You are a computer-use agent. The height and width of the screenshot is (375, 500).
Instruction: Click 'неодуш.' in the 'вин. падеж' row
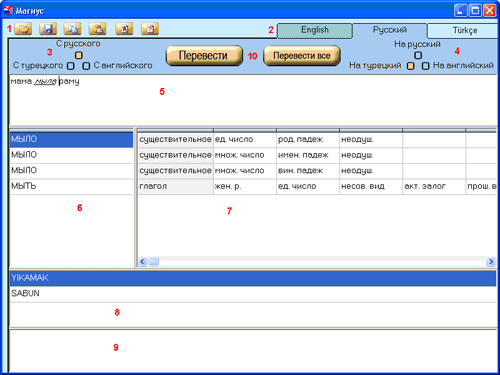tap(371, 171)
